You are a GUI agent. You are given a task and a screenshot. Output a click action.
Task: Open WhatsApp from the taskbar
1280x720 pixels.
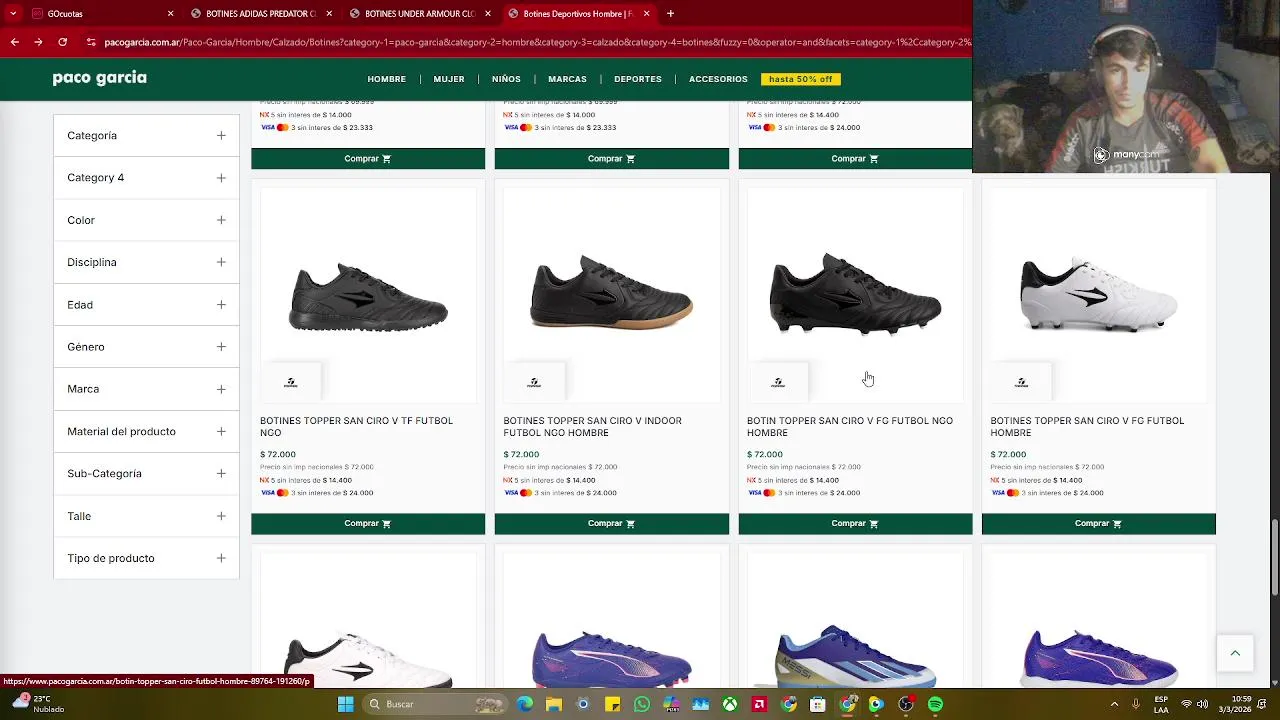[x=642, y=704]
